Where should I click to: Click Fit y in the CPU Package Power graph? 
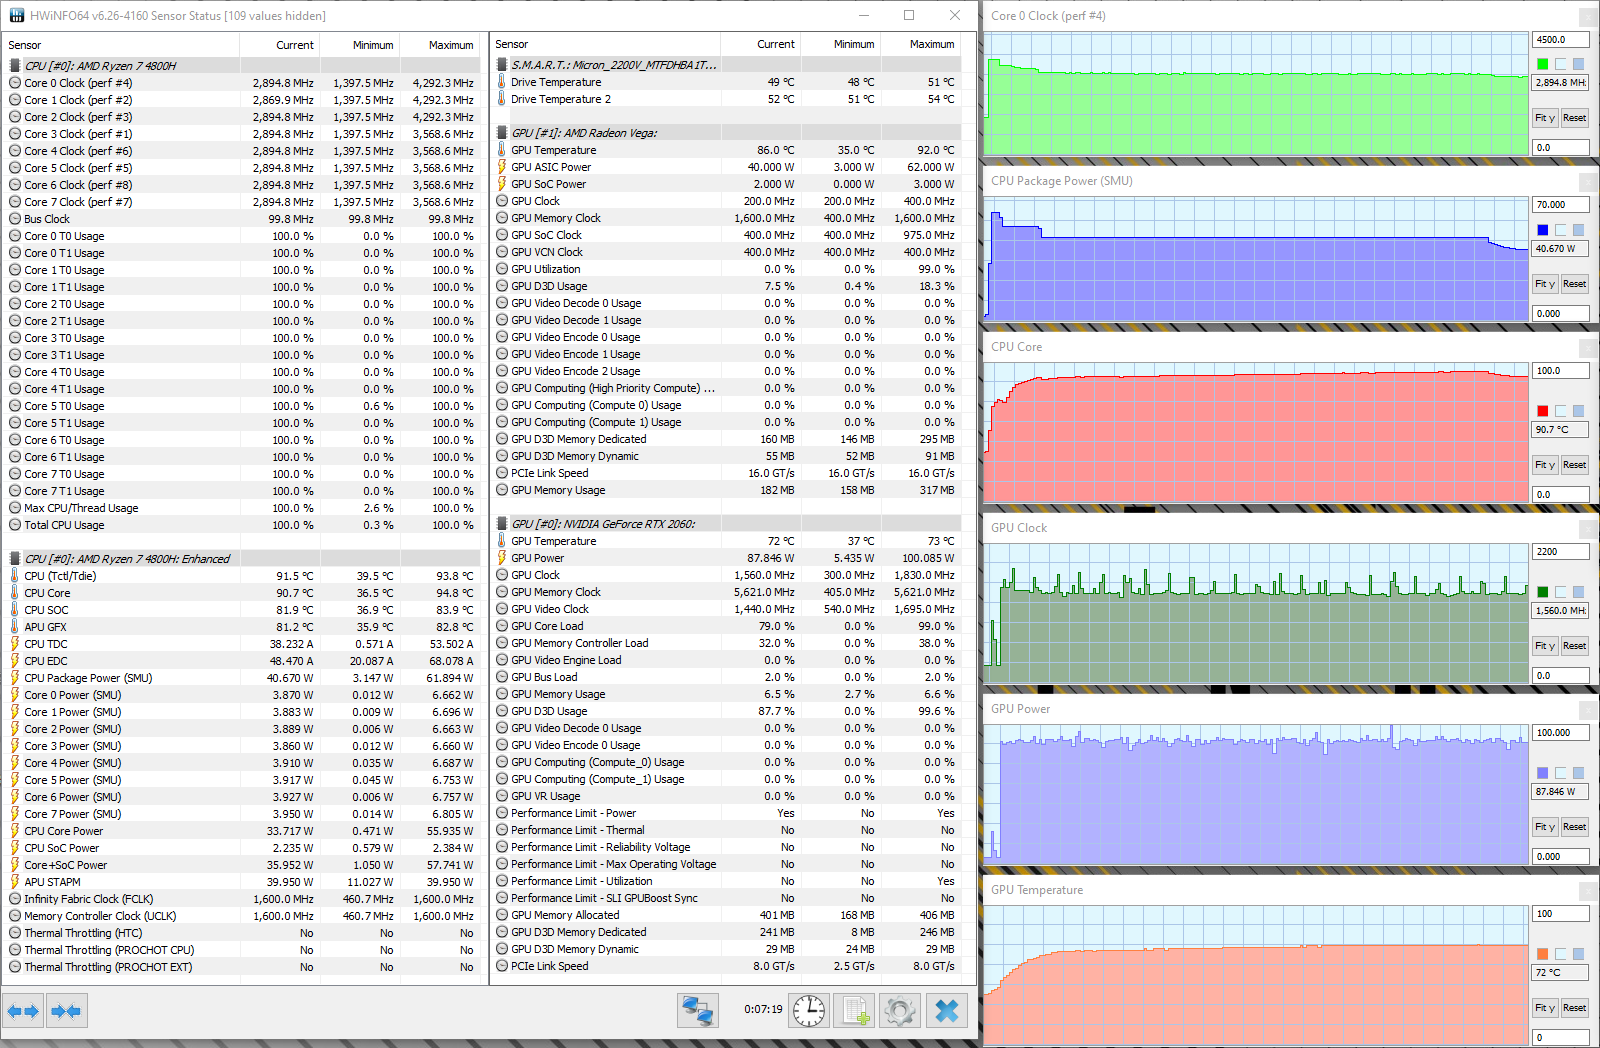1545,284
